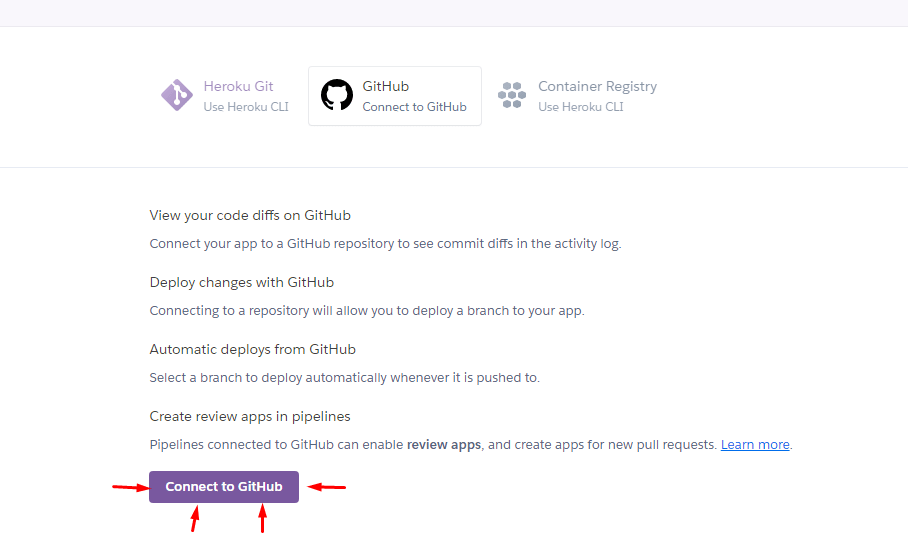Image resolution: width=908 pixels, height=547 pixels.
Task: Click heading 'Deploy changes with GitHub'
Action: [242, 282]
